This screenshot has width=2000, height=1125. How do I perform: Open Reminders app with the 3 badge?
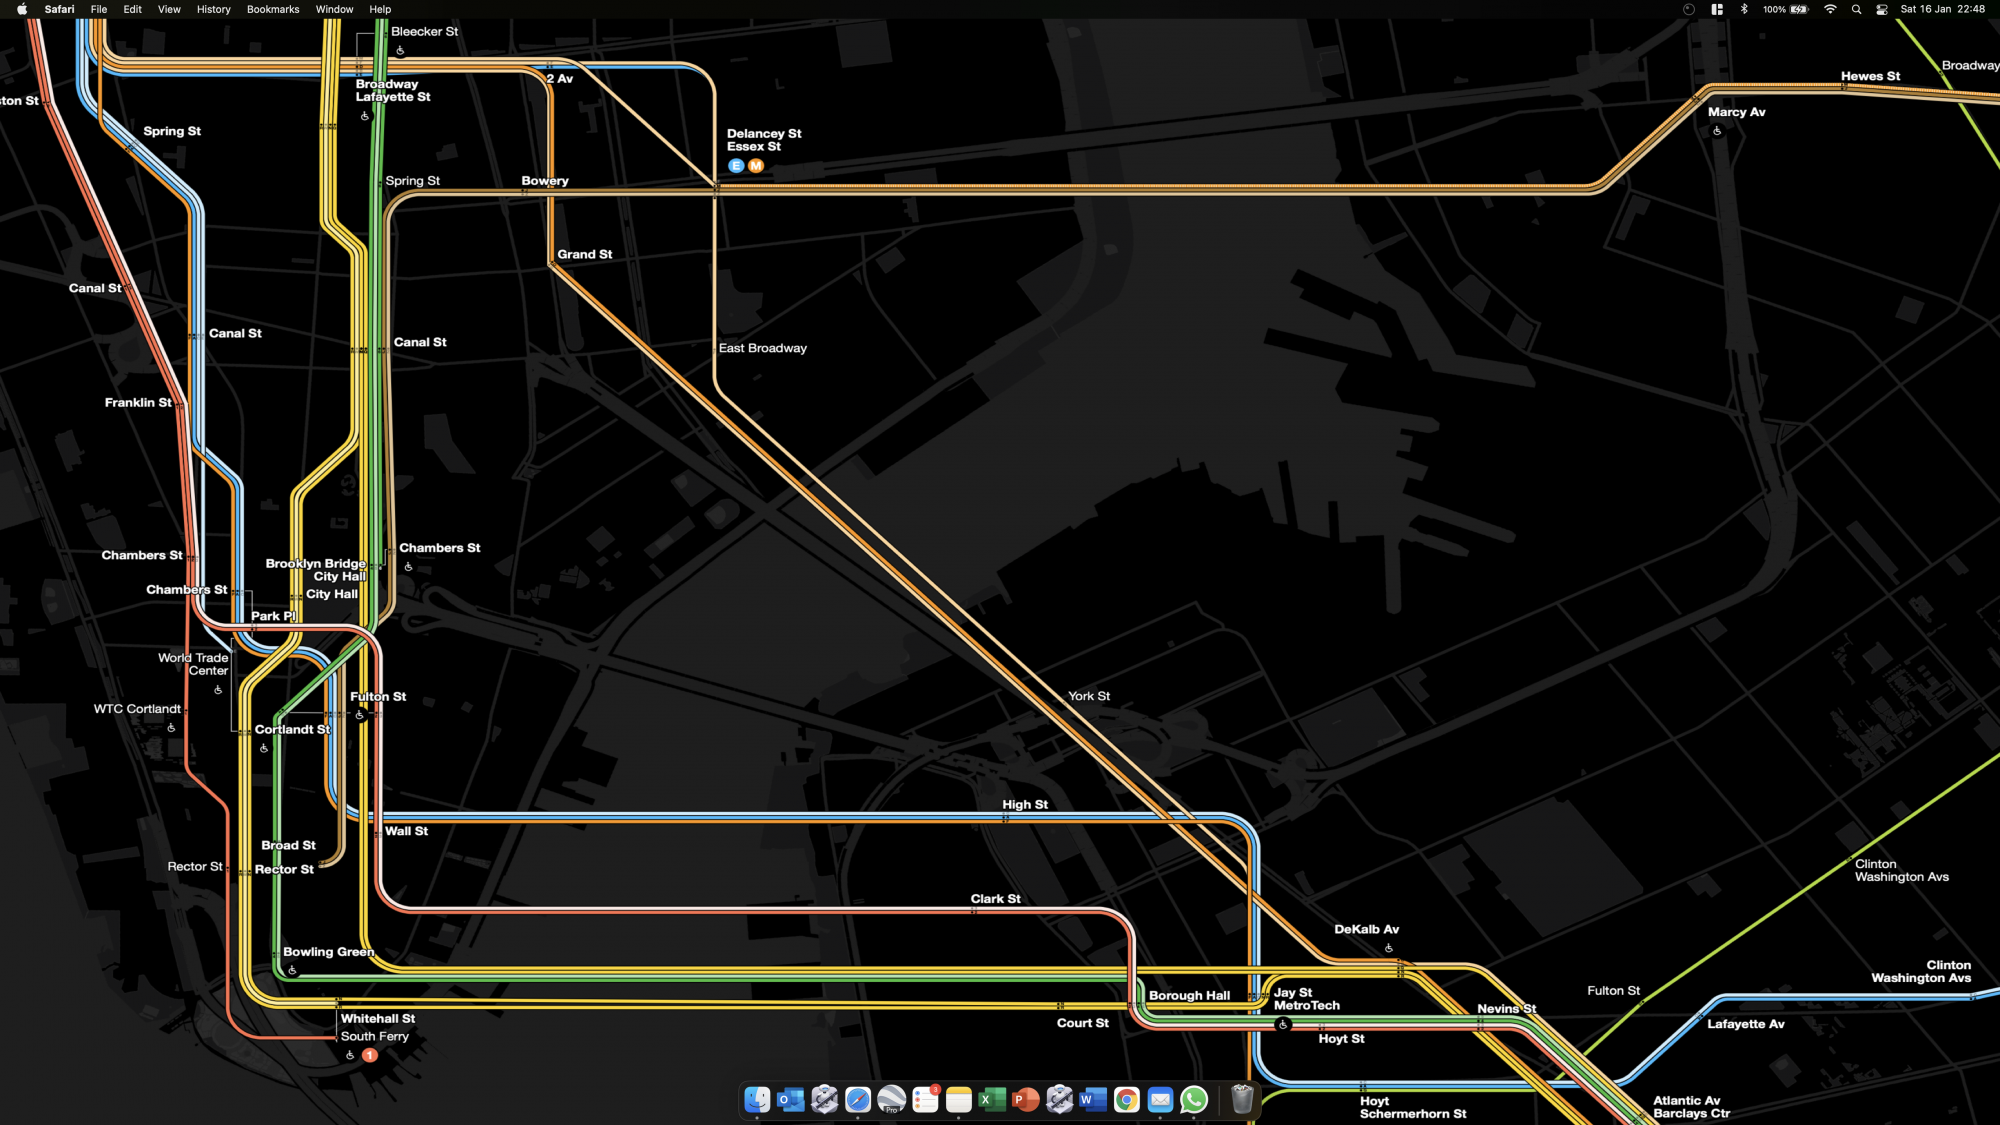(x=925, y=1100)
